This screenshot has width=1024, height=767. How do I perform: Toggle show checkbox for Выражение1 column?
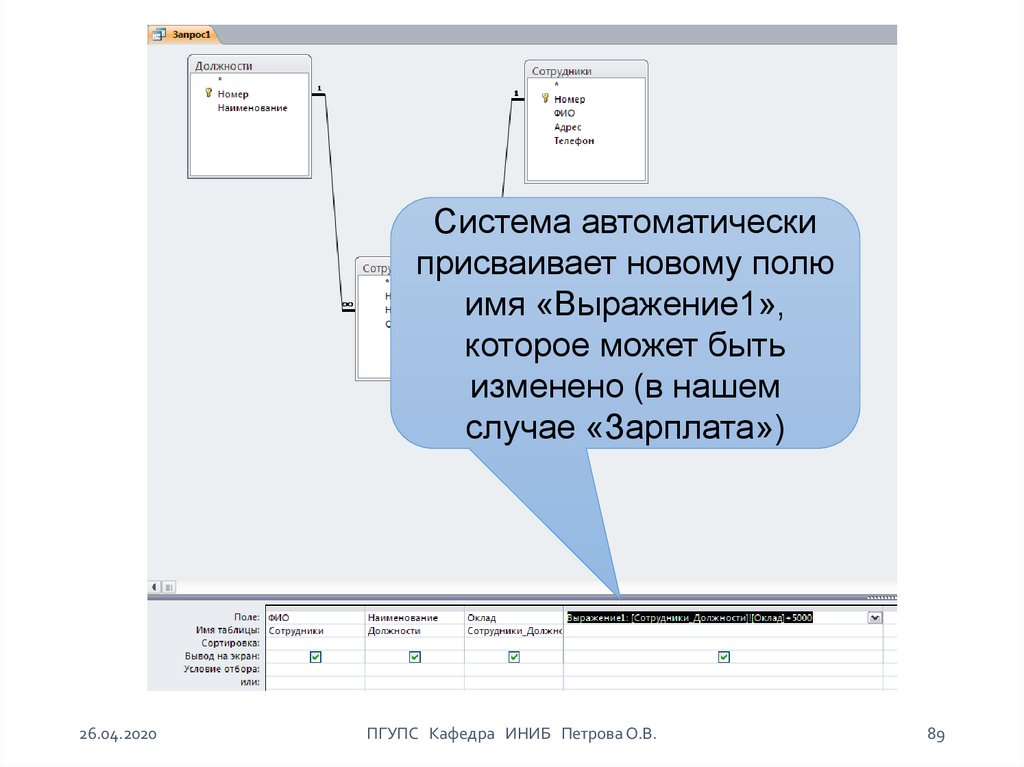(x=723, y=657)
